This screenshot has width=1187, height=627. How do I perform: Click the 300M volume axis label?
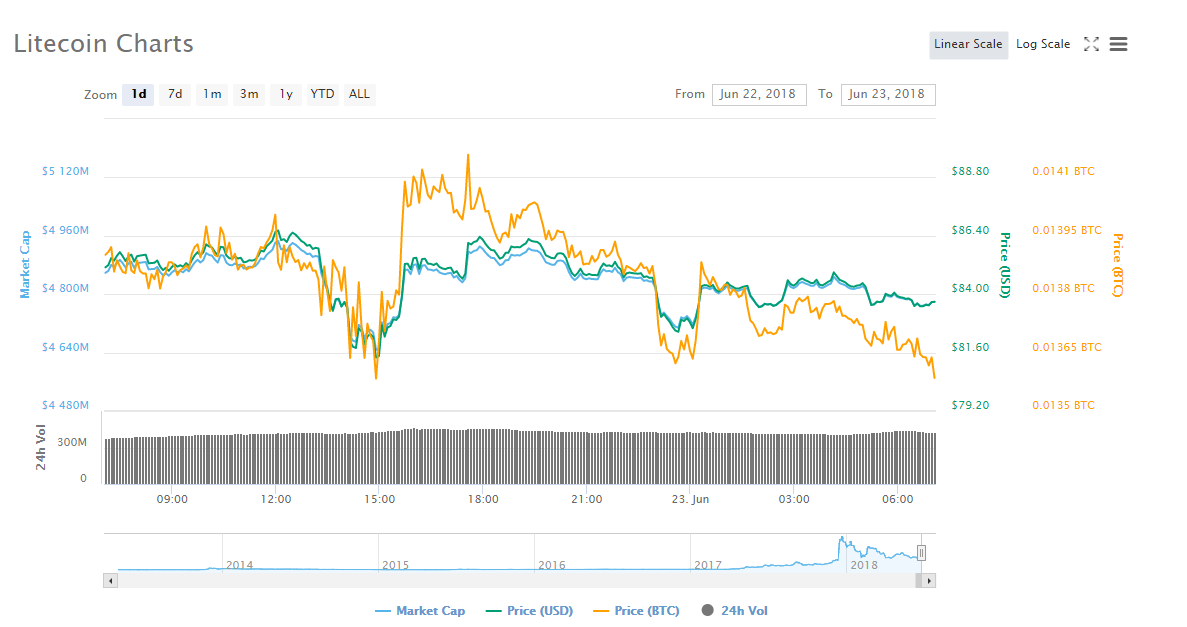[x=72, y=442]
